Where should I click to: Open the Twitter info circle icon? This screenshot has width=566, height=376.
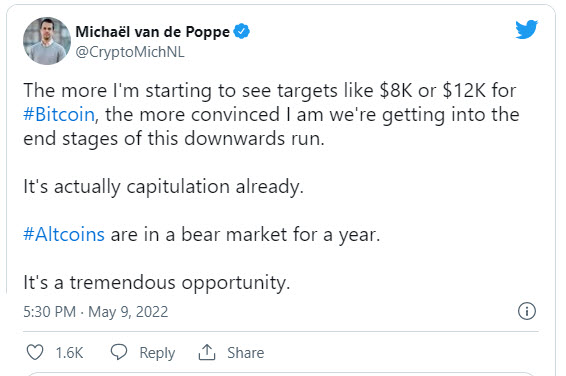(527, 311)
